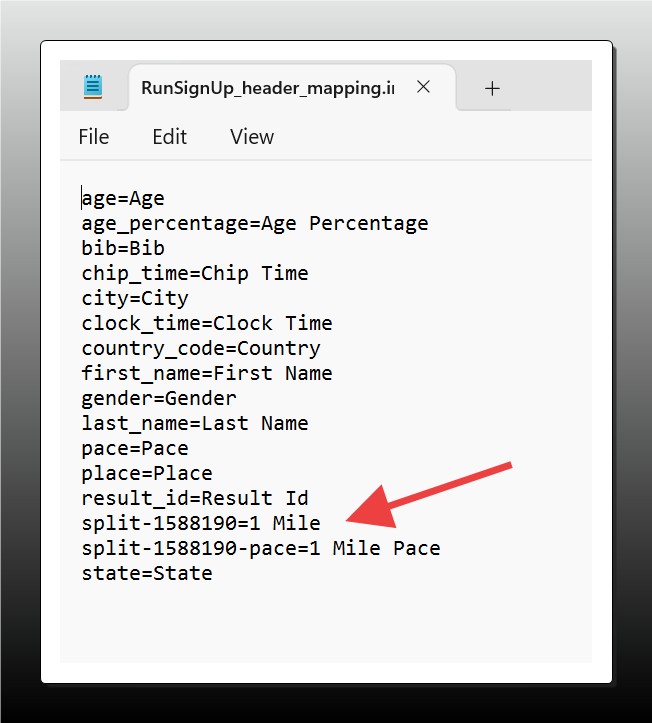Viewport: 652px width, 723px height.
Task: Click the line clock_time=Clock Time
Action: coord(207,323)
